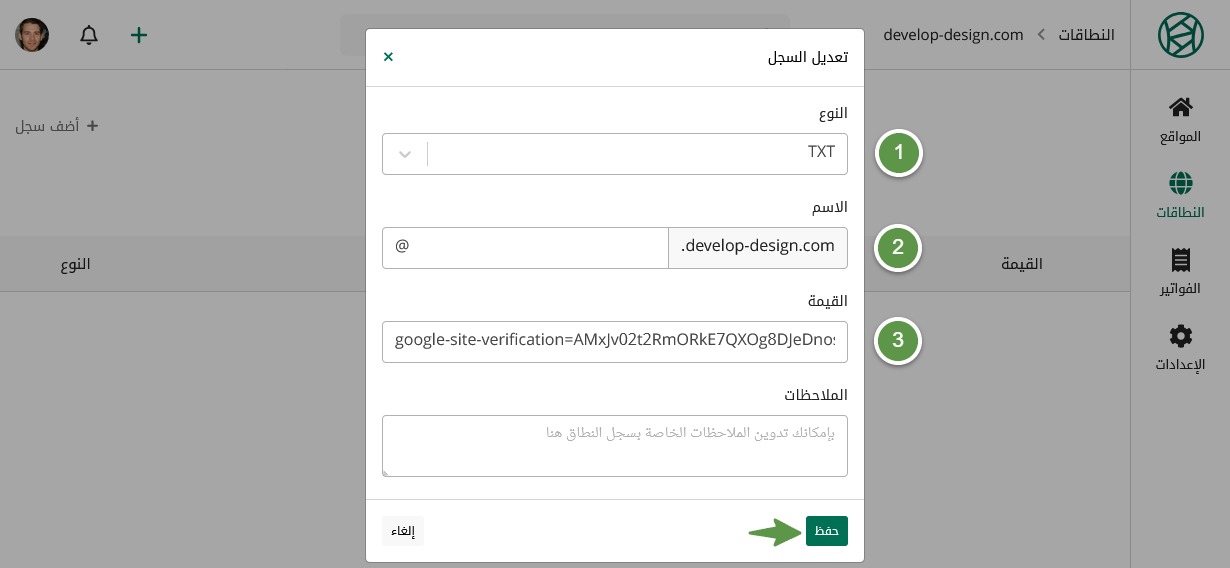Image resolution: width=1230 pixels, height=568 pixels.
Task: Save the record with حفظ button
Action: [826, 531]
